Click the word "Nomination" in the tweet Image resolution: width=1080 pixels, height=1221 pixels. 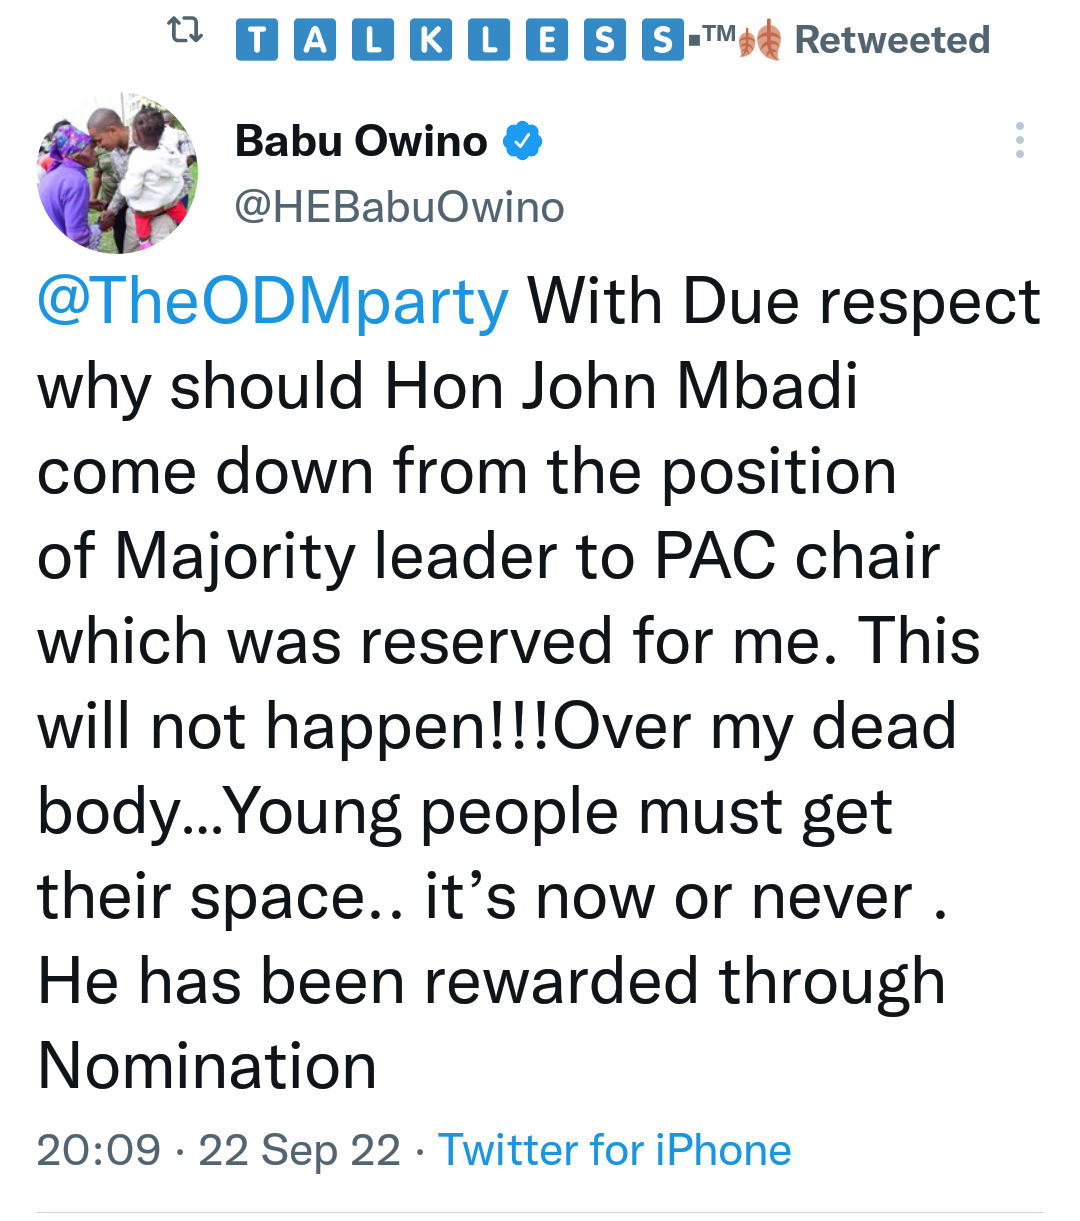pos(207,1066)
